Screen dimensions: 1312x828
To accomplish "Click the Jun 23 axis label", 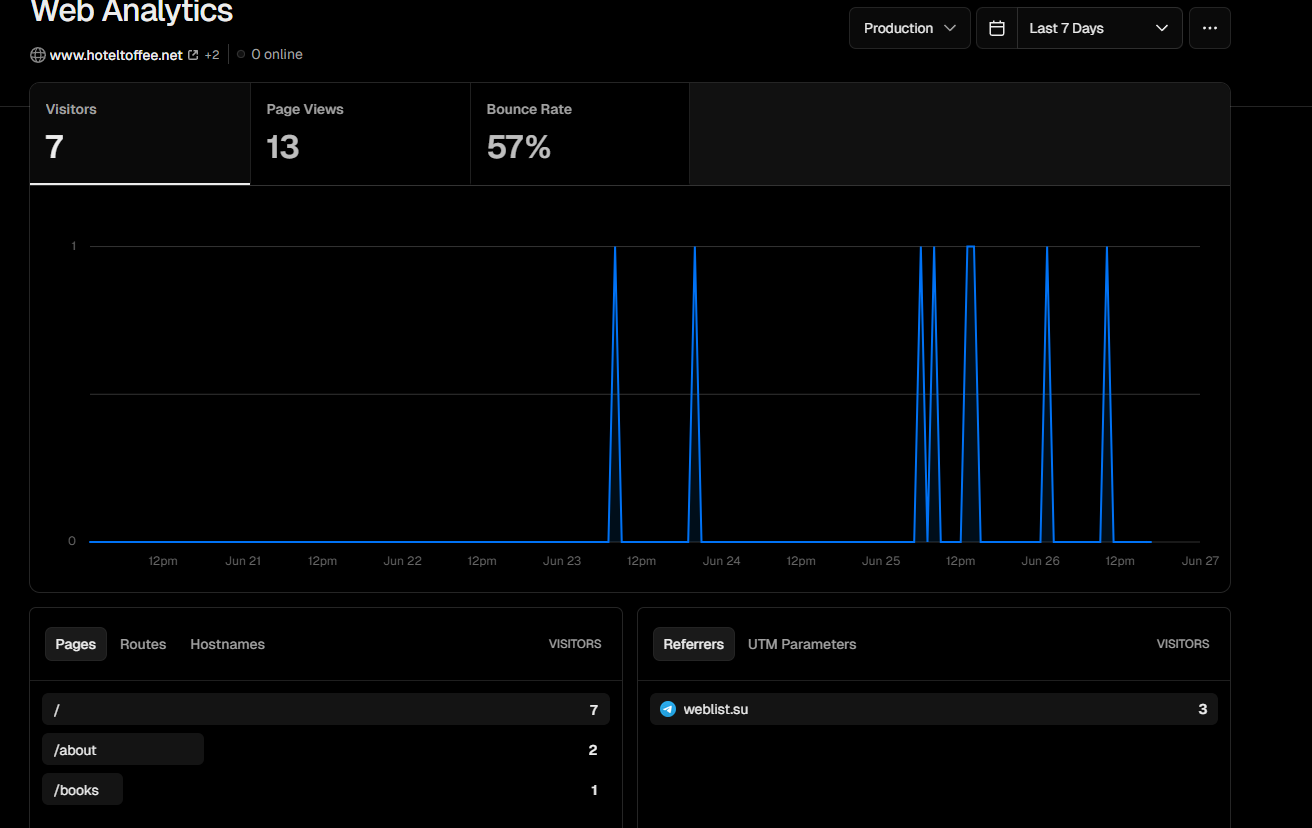I will [562, 561].
